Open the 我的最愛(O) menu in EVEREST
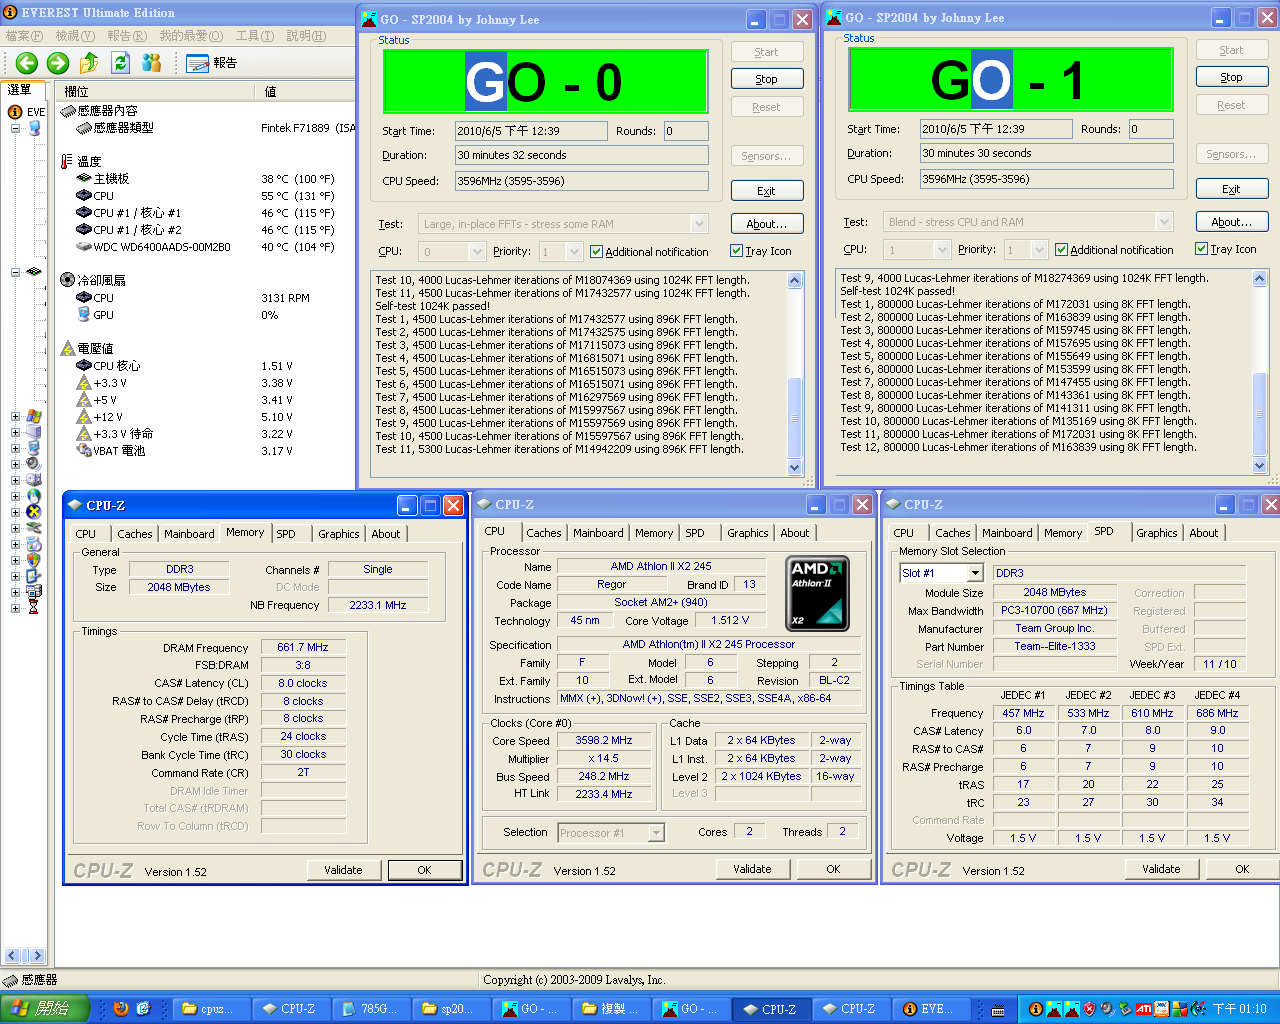 pyautogui.click(x=191, y=36)
